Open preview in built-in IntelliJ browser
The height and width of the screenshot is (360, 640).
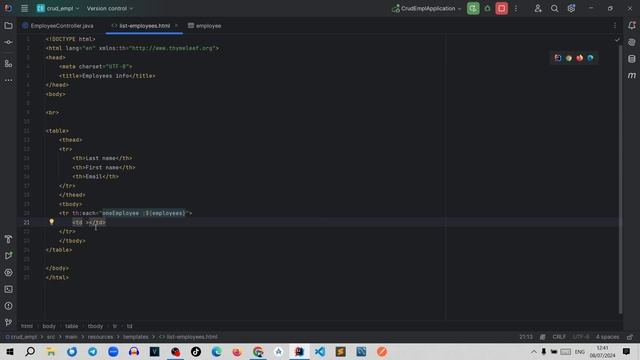pyautogui.click(x=558, y=58)
